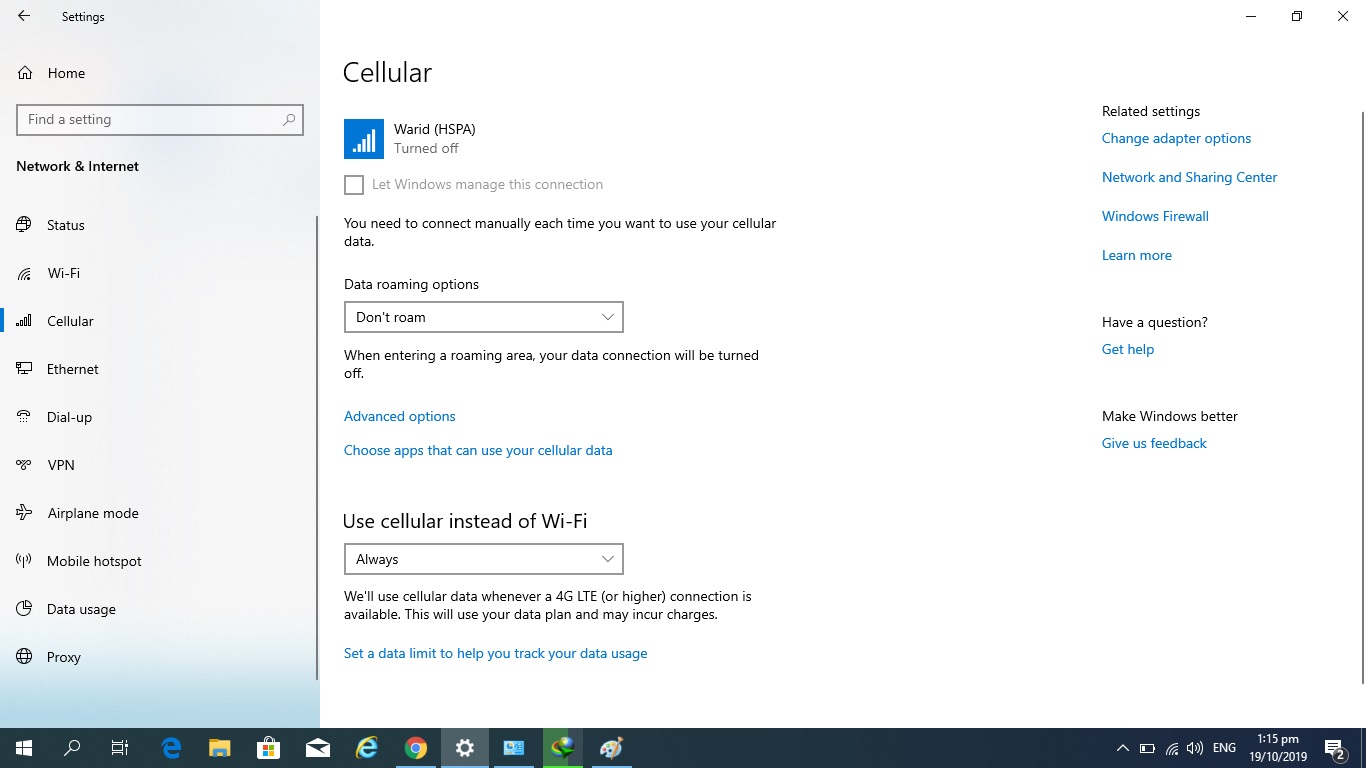Image resolution: width=1366 pixels, height=768 pixels.
Task: Open the Advanced options link
Action: [399, 416]
